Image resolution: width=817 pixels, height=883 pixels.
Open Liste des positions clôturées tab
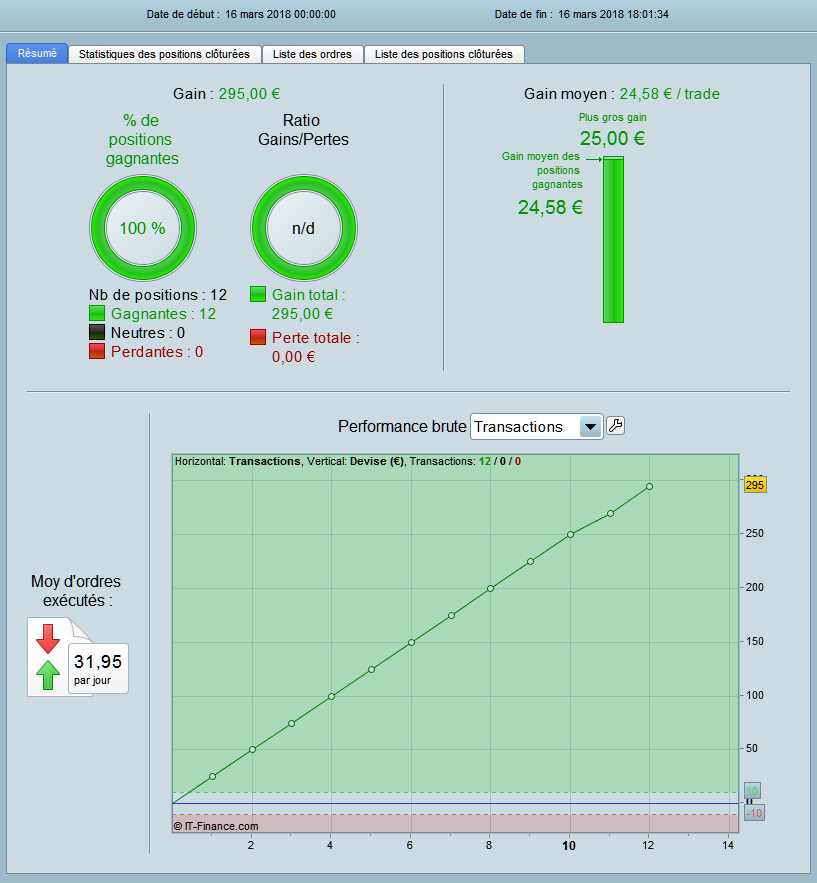444,54
